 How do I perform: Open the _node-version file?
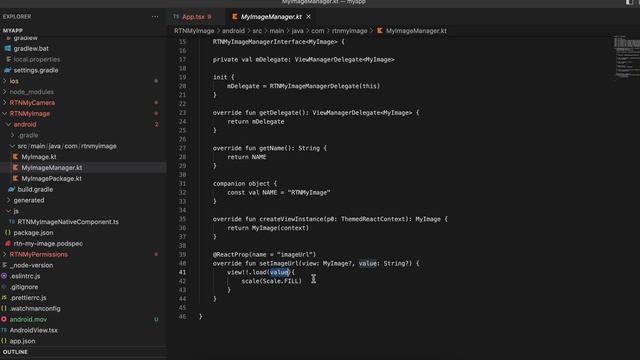pyautogui.click(x=31, y=265)
